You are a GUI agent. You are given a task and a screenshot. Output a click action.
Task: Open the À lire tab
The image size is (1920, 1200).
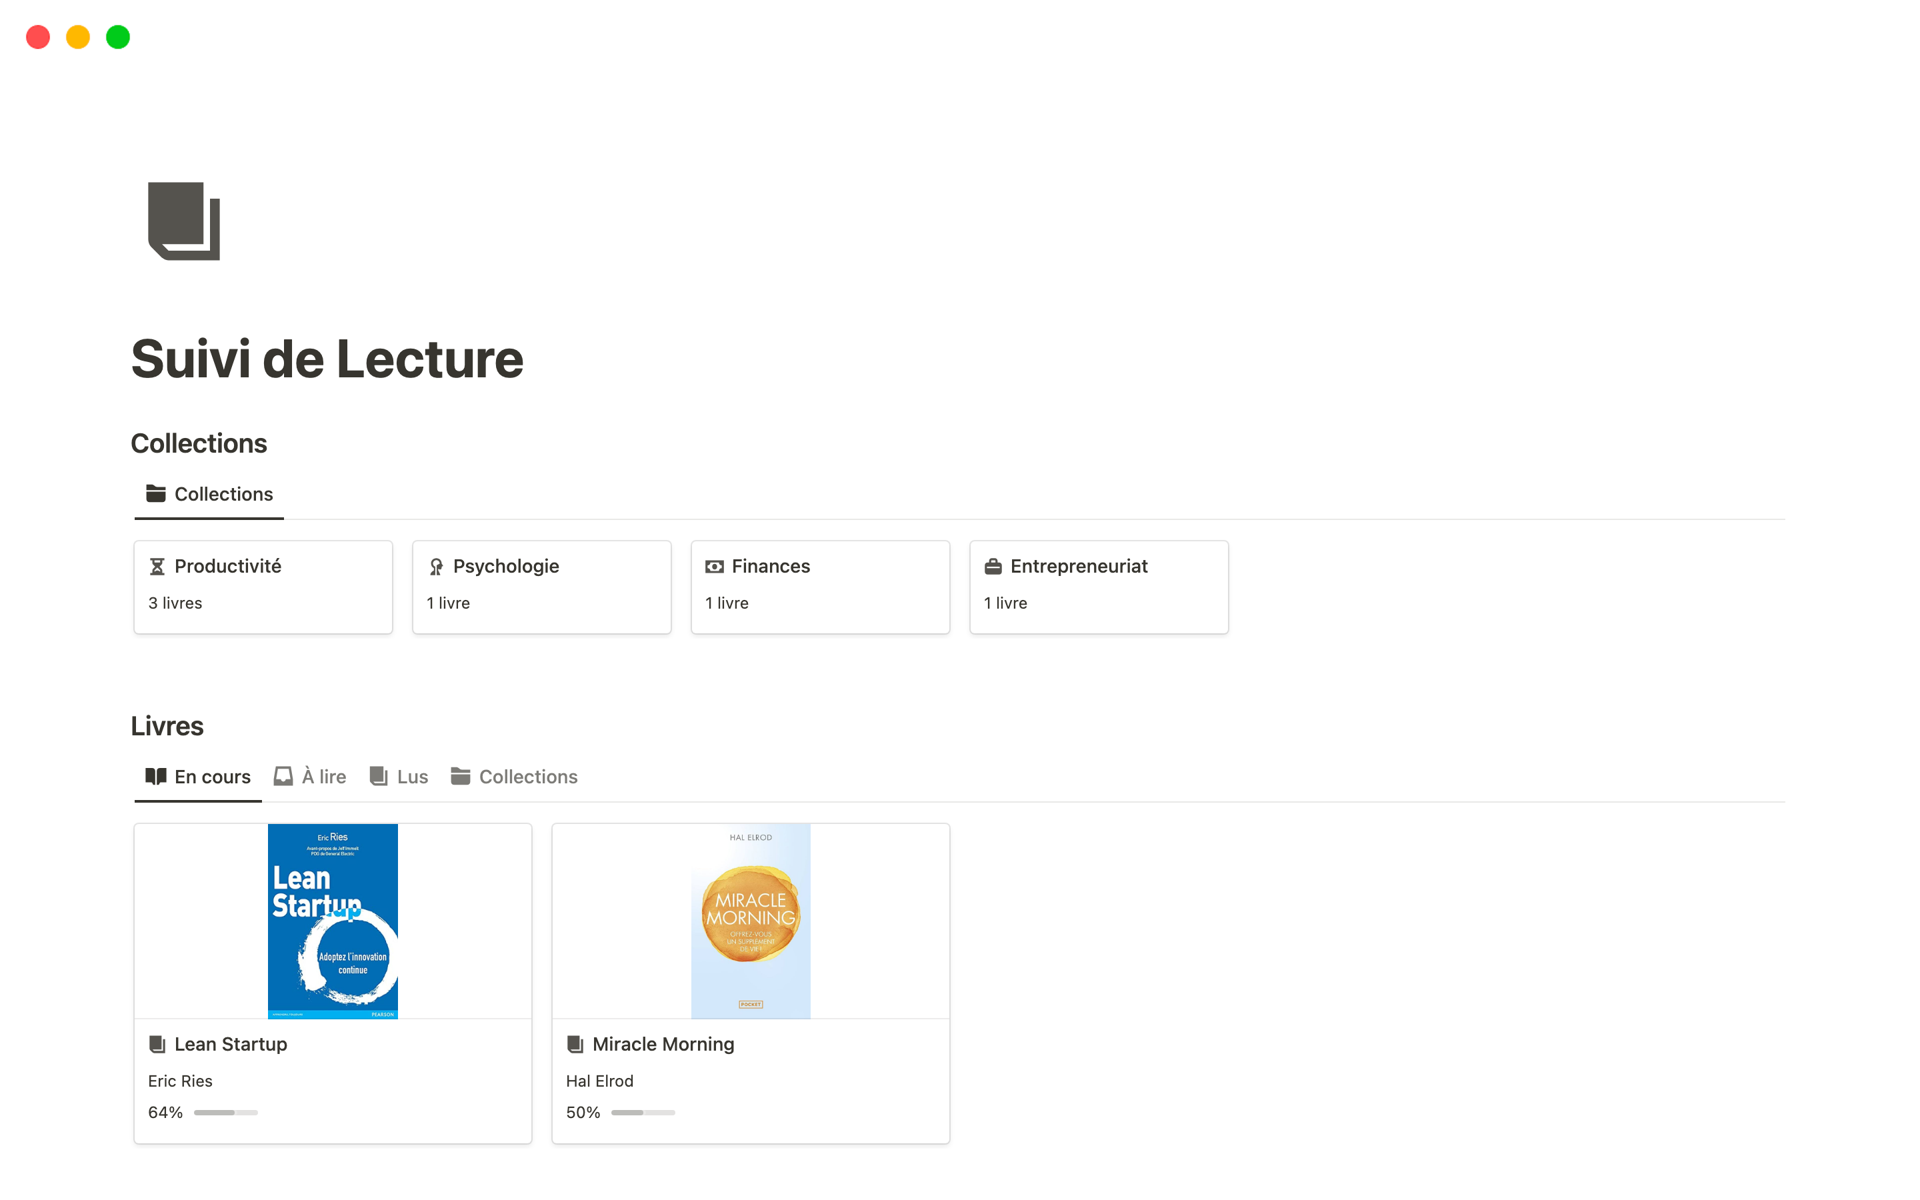click(310, 777)
